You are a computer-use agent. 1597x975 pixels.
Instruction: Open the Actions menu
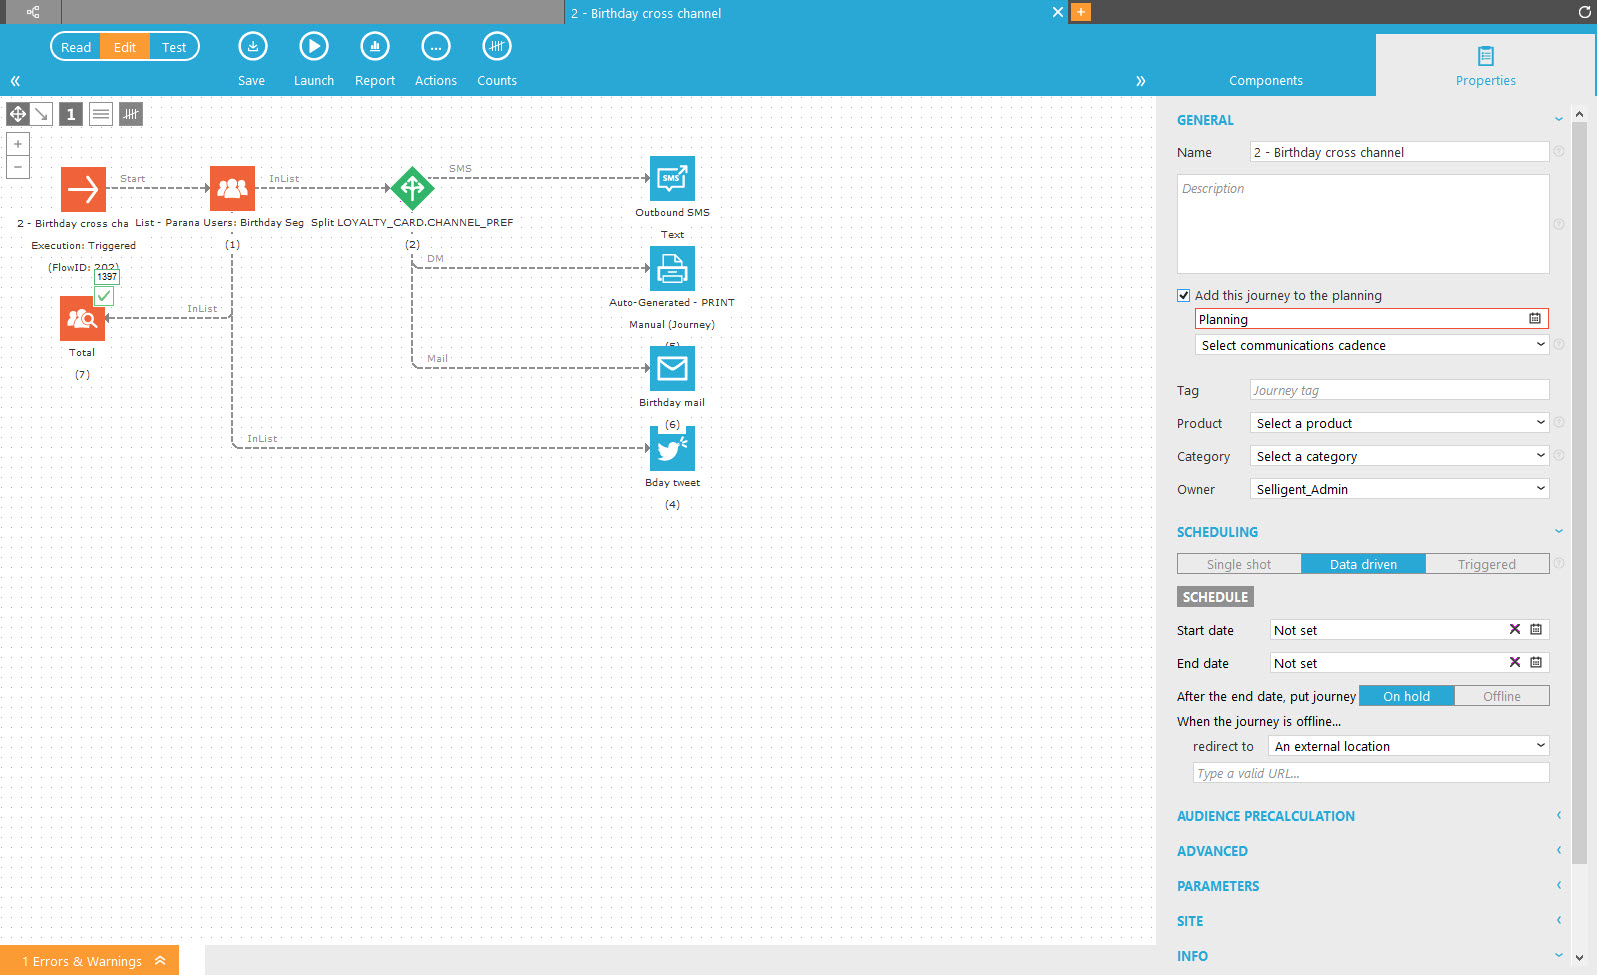pos(436,47)
